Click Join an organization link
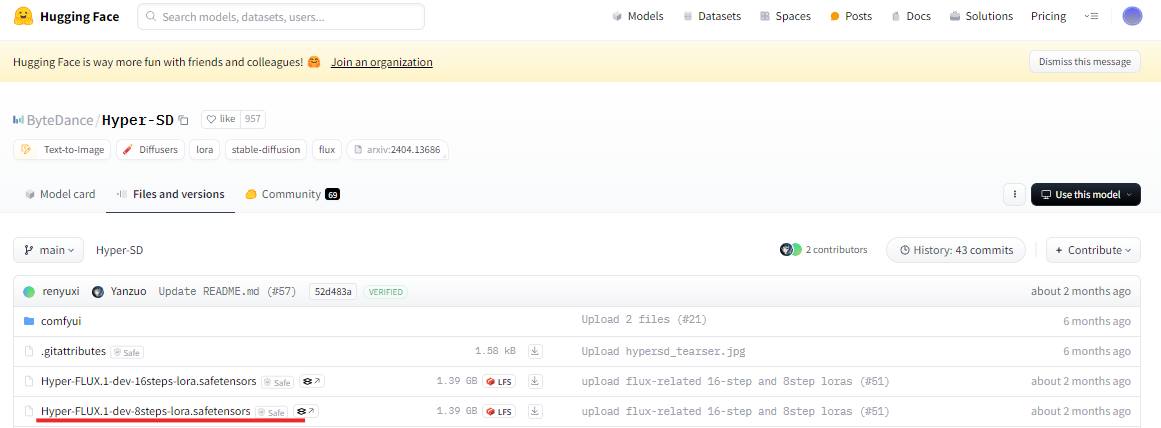This screenshot has height=428, width=1161. [381, 62]
